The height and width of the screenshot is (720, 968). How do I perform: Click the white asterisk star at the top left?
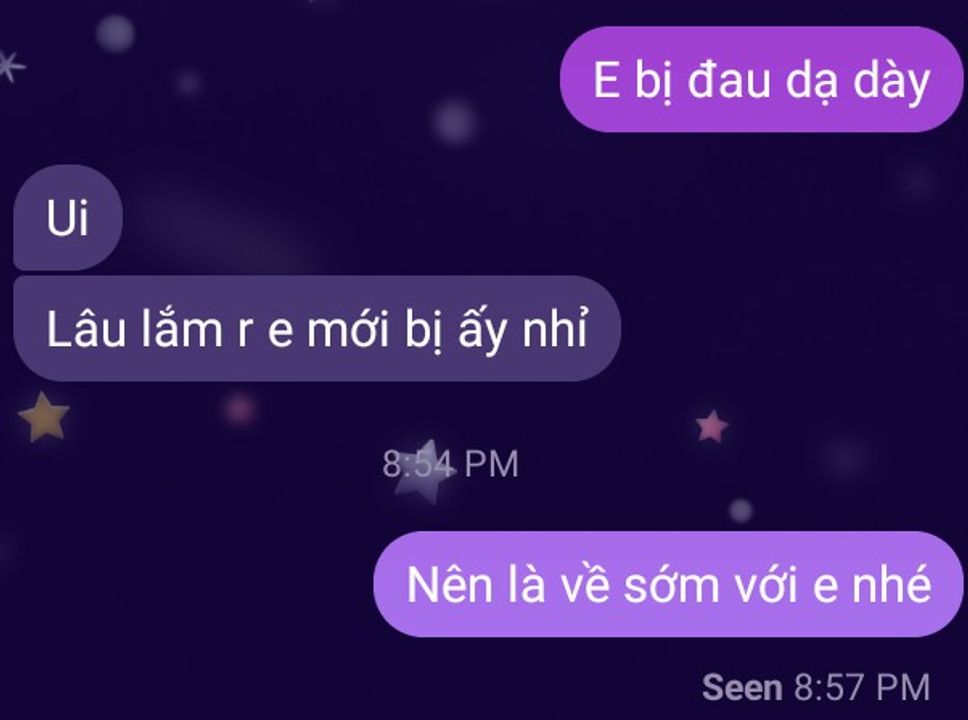click(9, 65)
